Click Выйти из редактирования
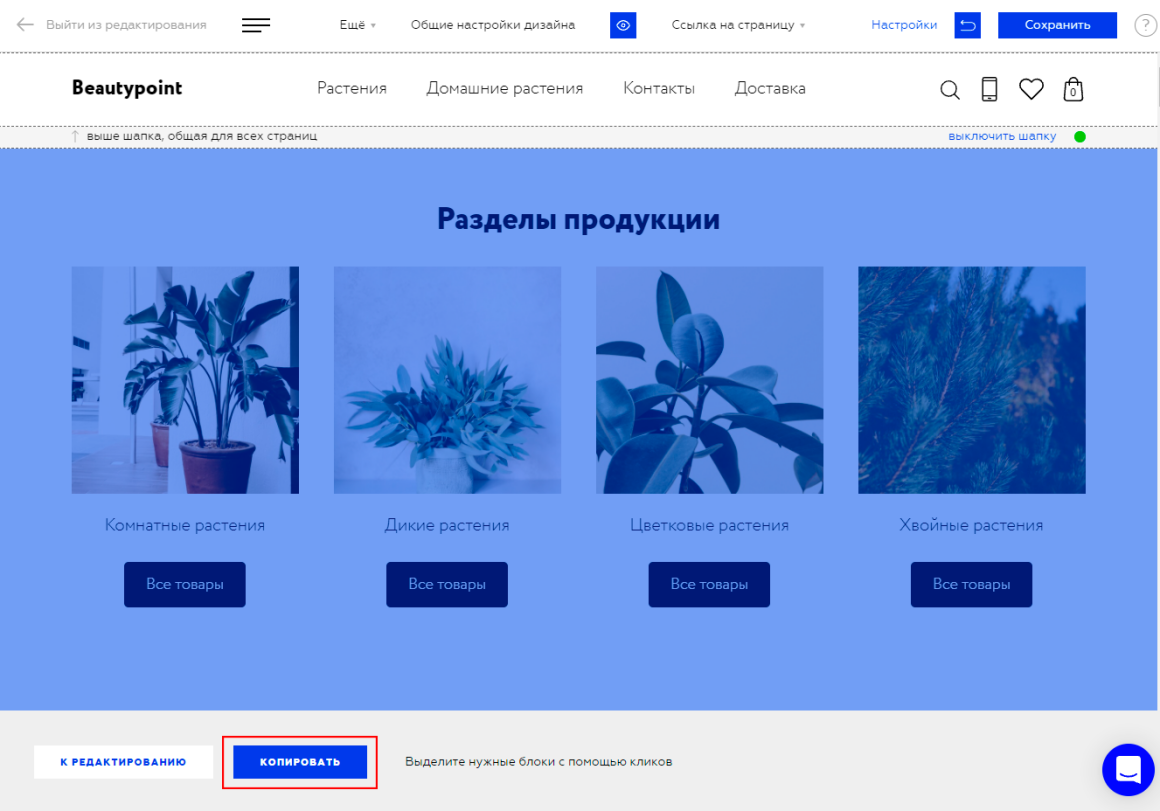 tap(127, 25)
